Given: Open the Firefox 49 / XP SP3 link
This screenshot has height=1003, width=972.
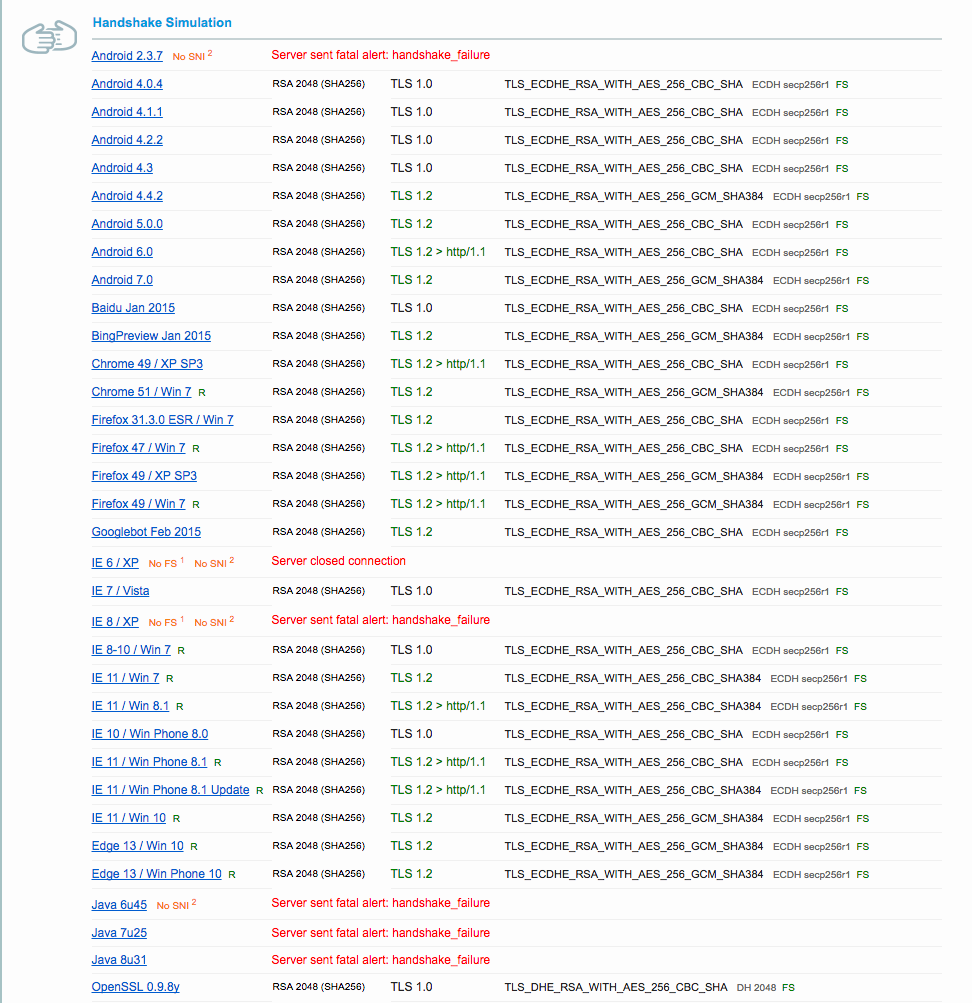Looking at the screenshot, I should point(144,476).
